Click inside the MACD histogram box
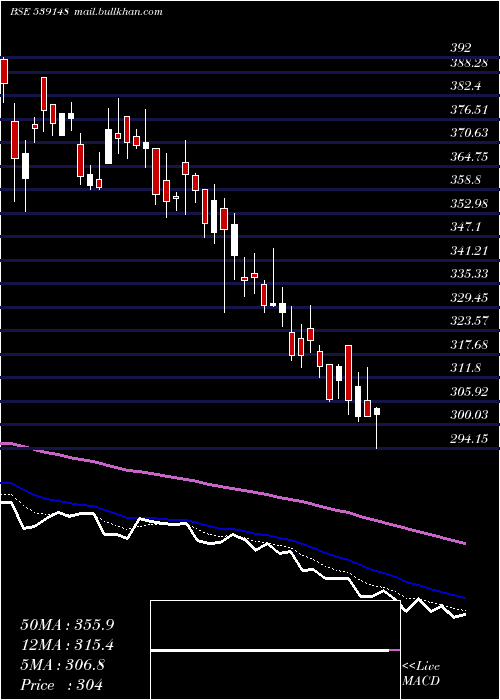 [x=275, y=650]
